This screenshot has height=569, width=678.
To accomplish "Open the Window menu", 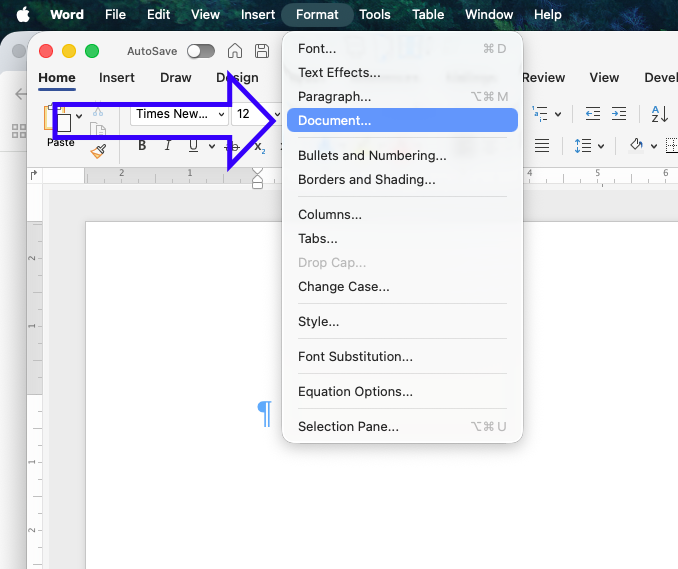I will point(489,14).
